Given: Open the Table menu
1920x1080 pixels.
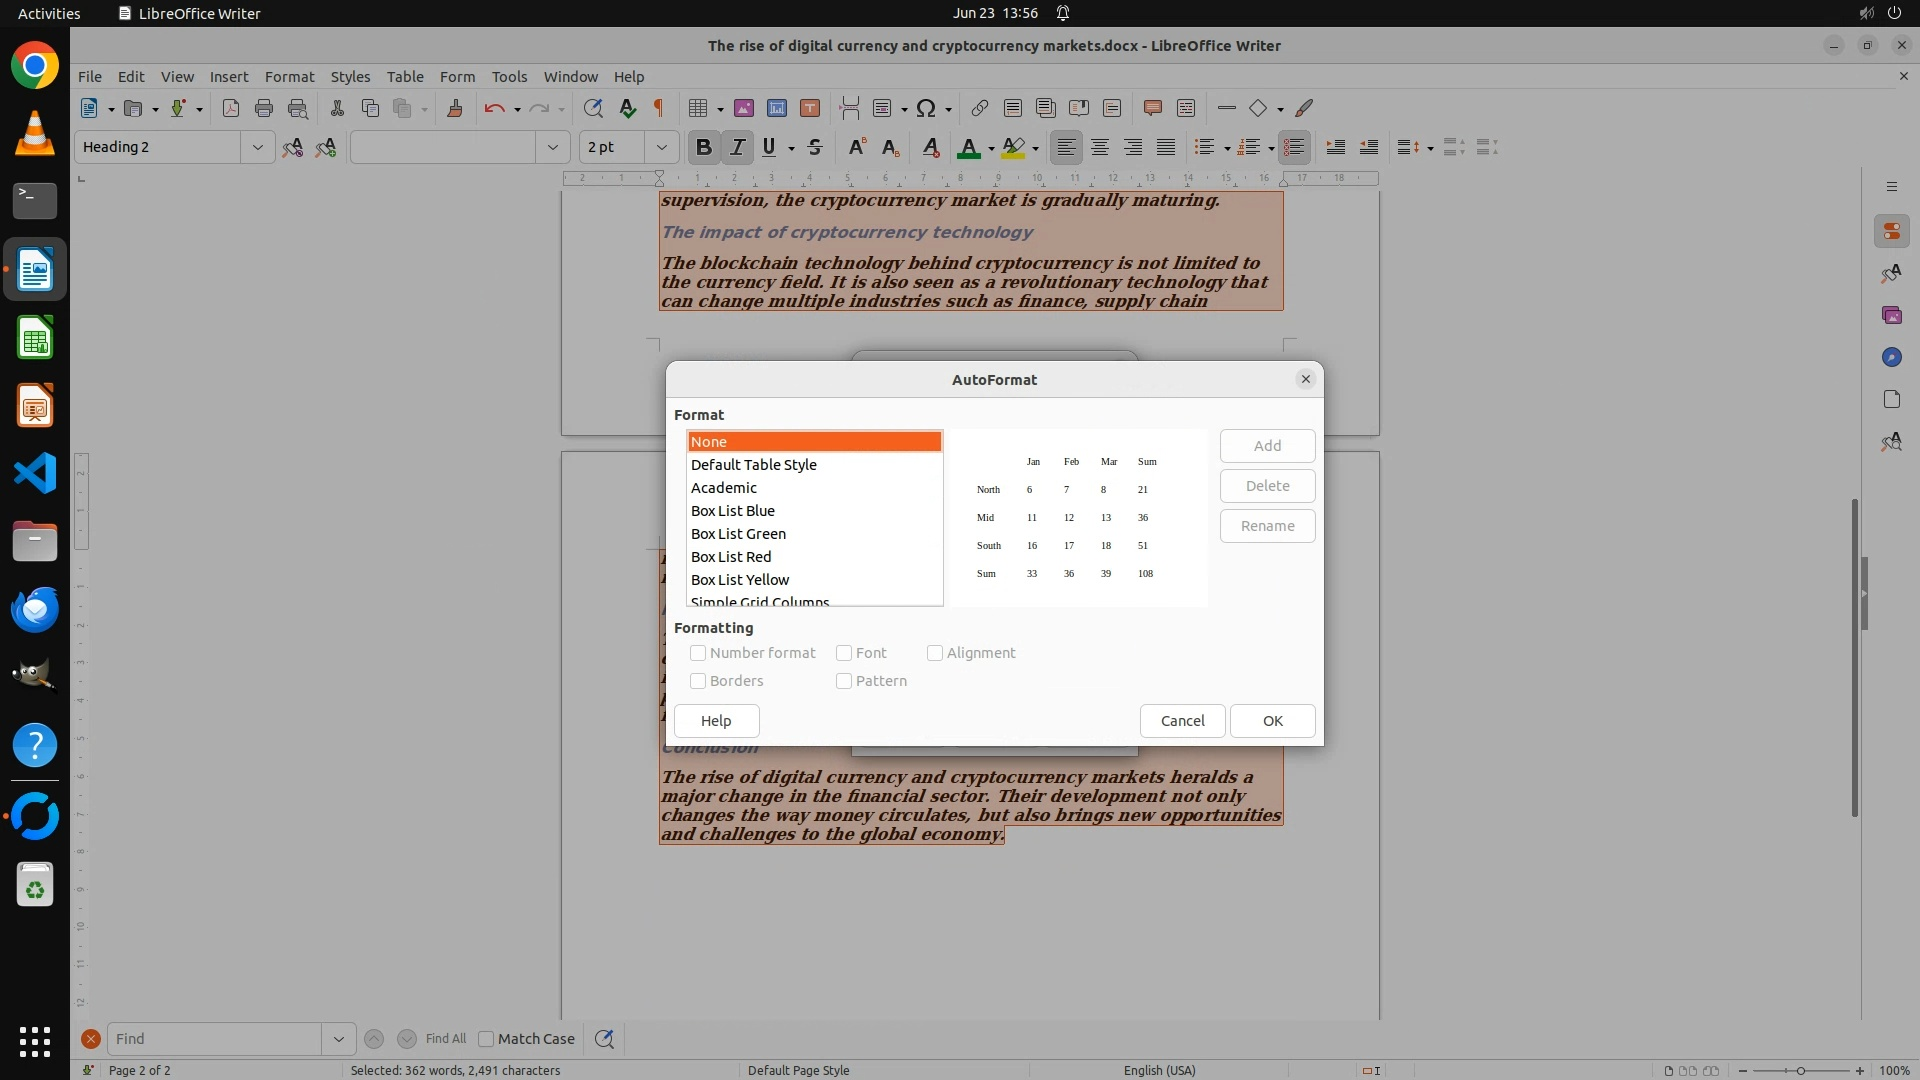Looking at the screenshot, I should click(405, 76).
